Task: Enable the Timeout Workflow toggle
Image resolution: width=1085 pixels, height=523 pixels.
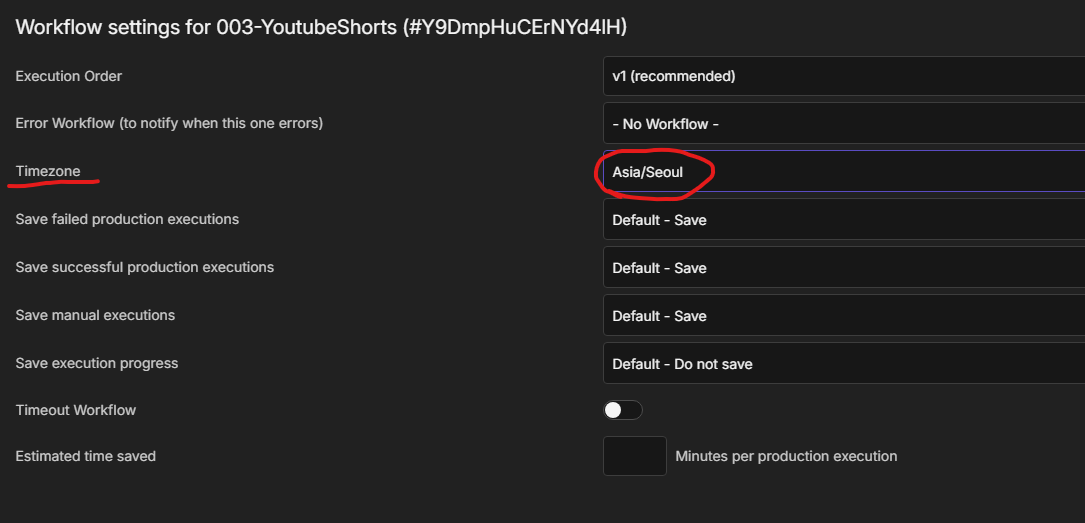Action: [622, 410]
